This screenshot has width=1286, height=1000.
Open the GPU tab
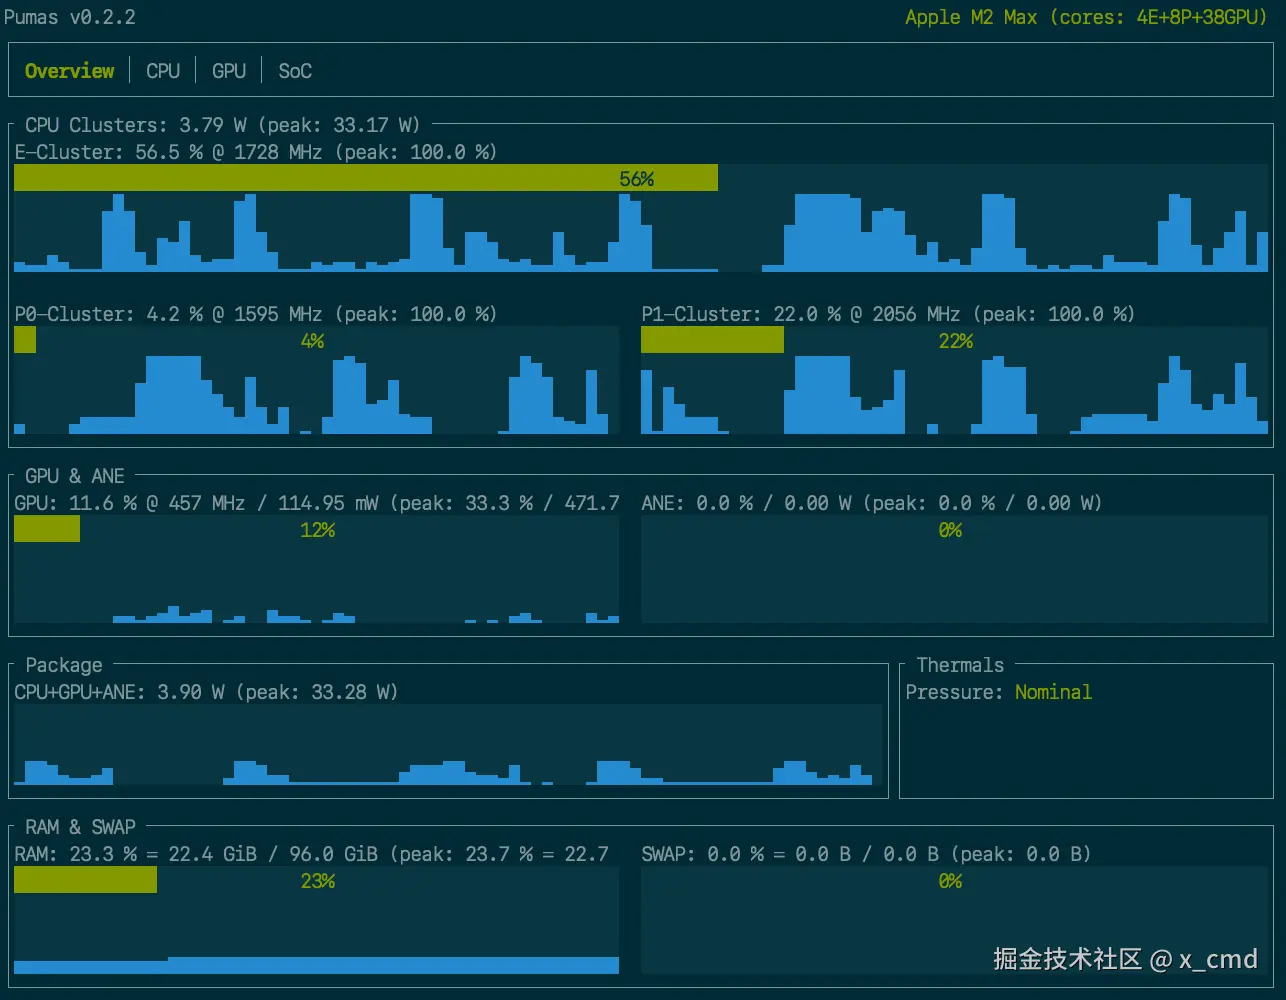[x=229, y=71]
